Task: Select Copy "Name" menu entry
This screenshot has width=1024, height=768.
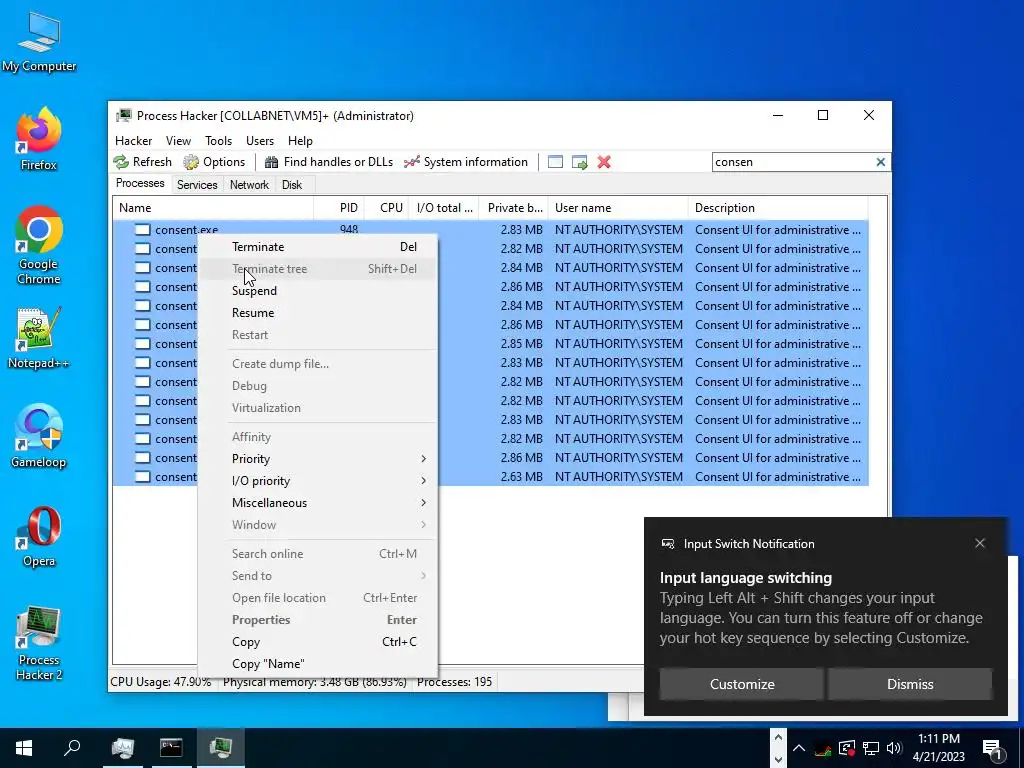Action: point(318,664)
